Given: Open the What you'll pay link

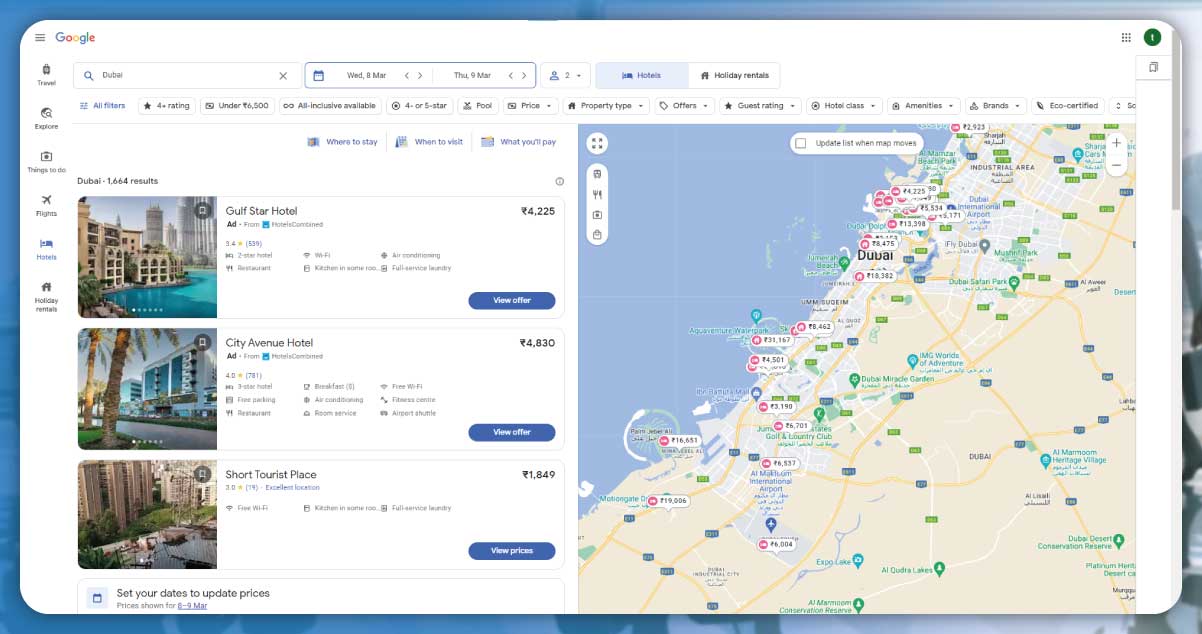Looking at the screenshot, I should 519,142.
